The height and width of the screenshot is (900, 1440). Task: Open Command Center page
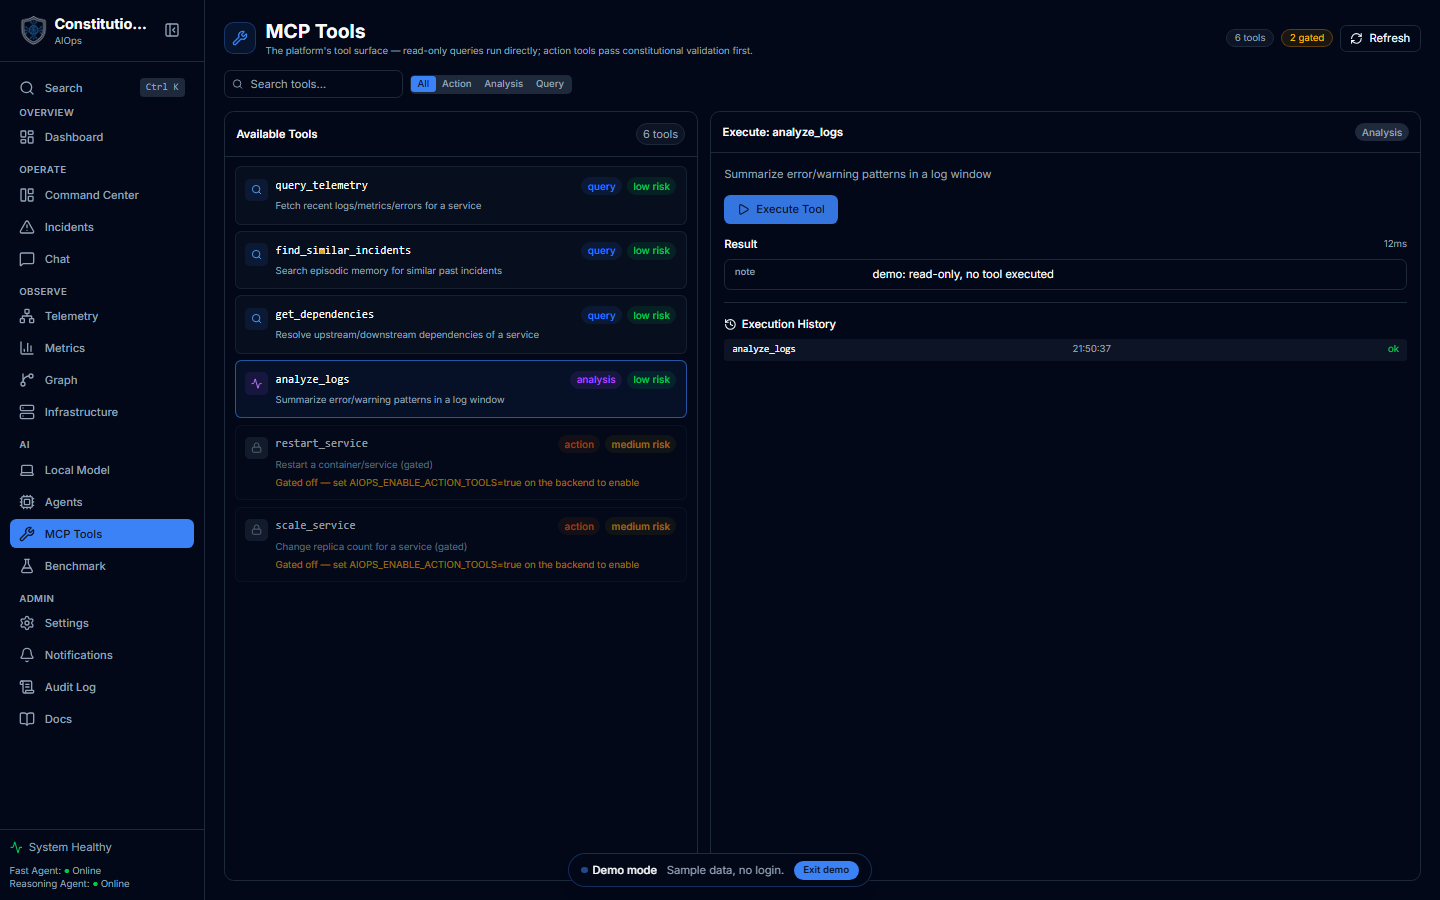[x=102, y=195]
